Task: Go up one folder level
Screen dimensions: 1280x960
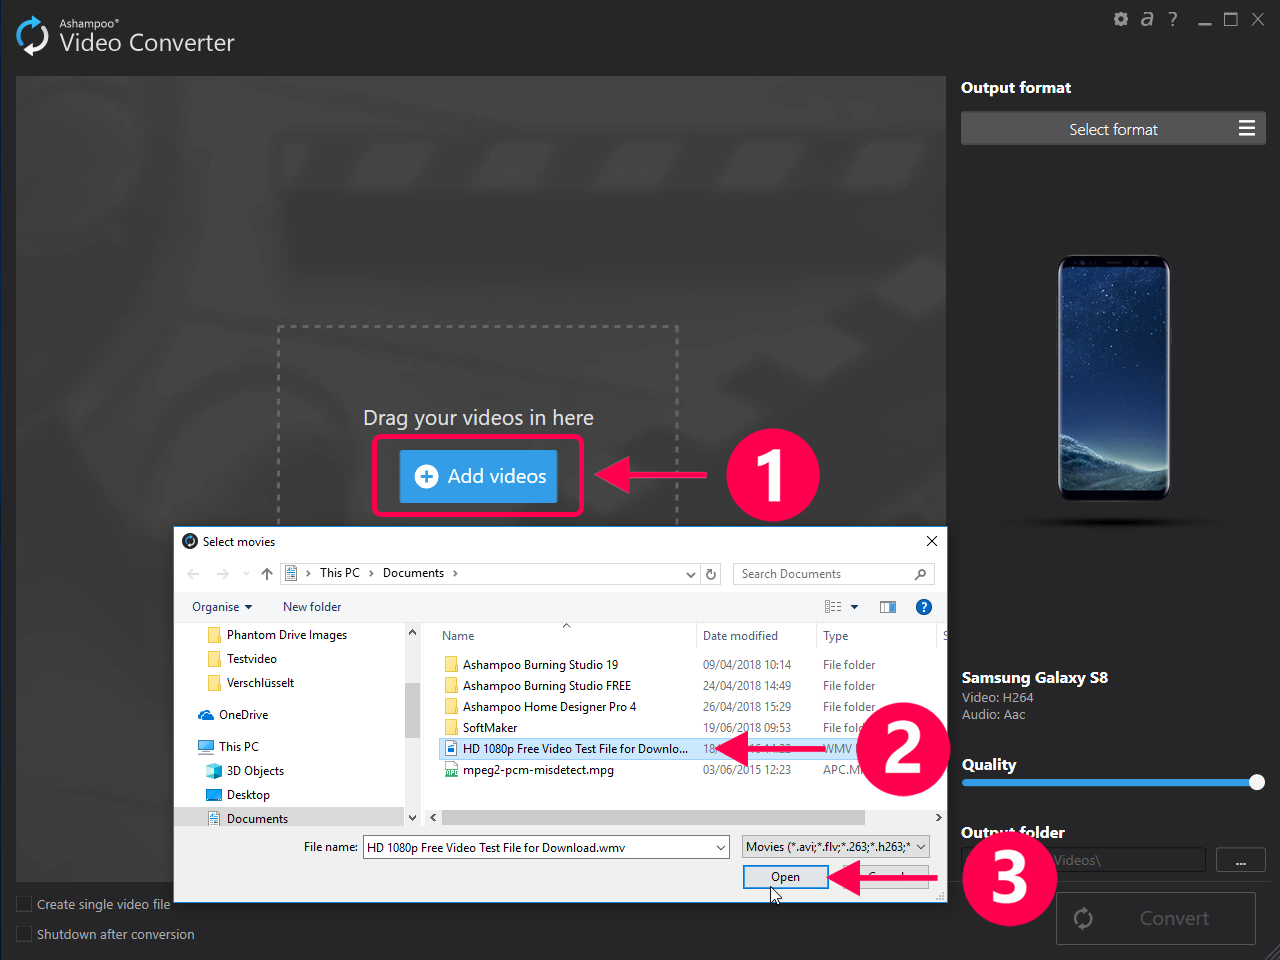Action: click(267, 574)
